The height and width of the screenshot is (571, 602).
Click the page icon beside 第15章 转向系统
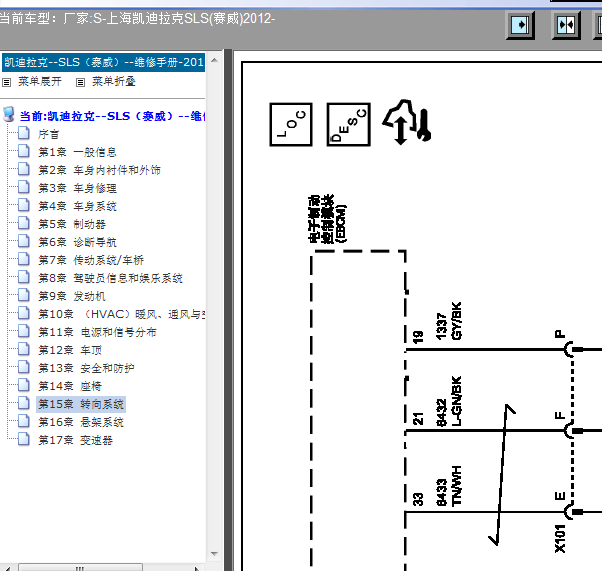24,403
